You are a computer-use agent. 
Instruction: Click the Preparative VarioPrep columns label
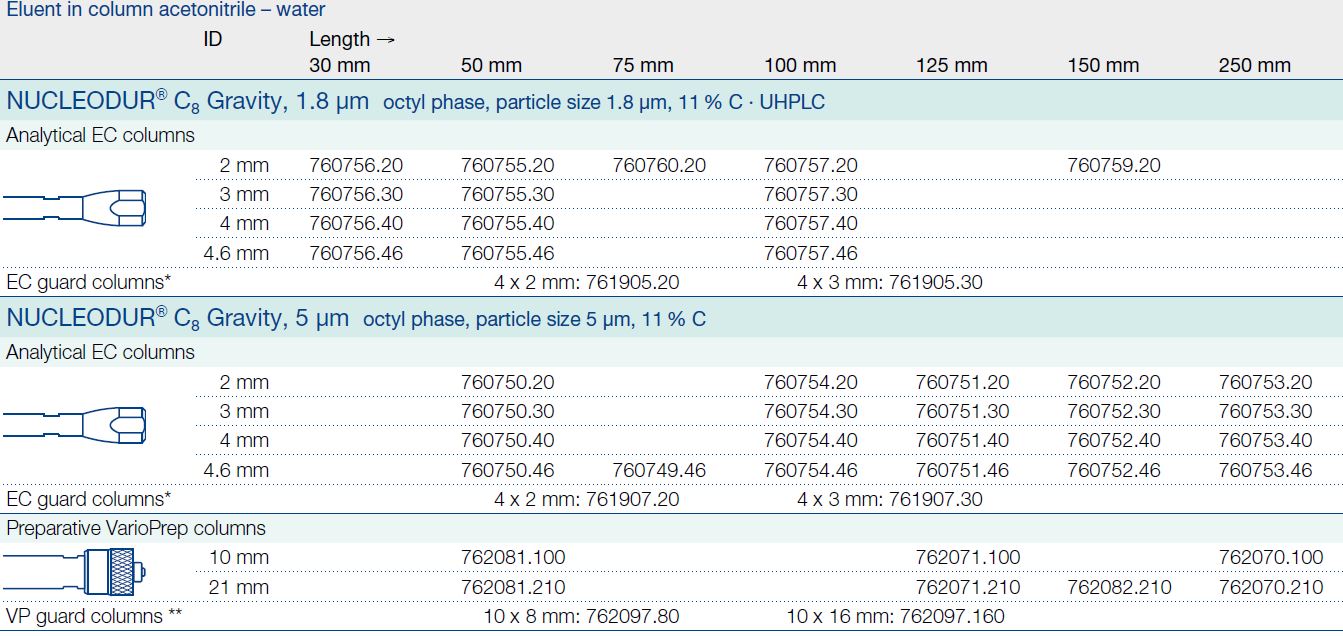tap(136, 528)
